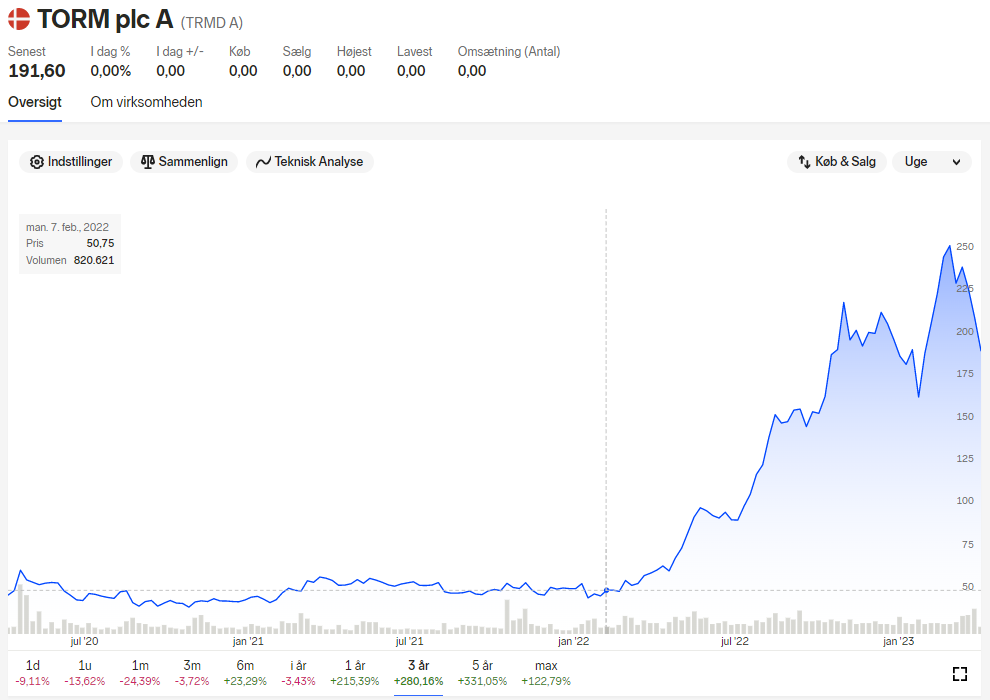The image size is (990, 700).
Task: Expand the fullscreen chart icon
Action: tap(960, 673)
